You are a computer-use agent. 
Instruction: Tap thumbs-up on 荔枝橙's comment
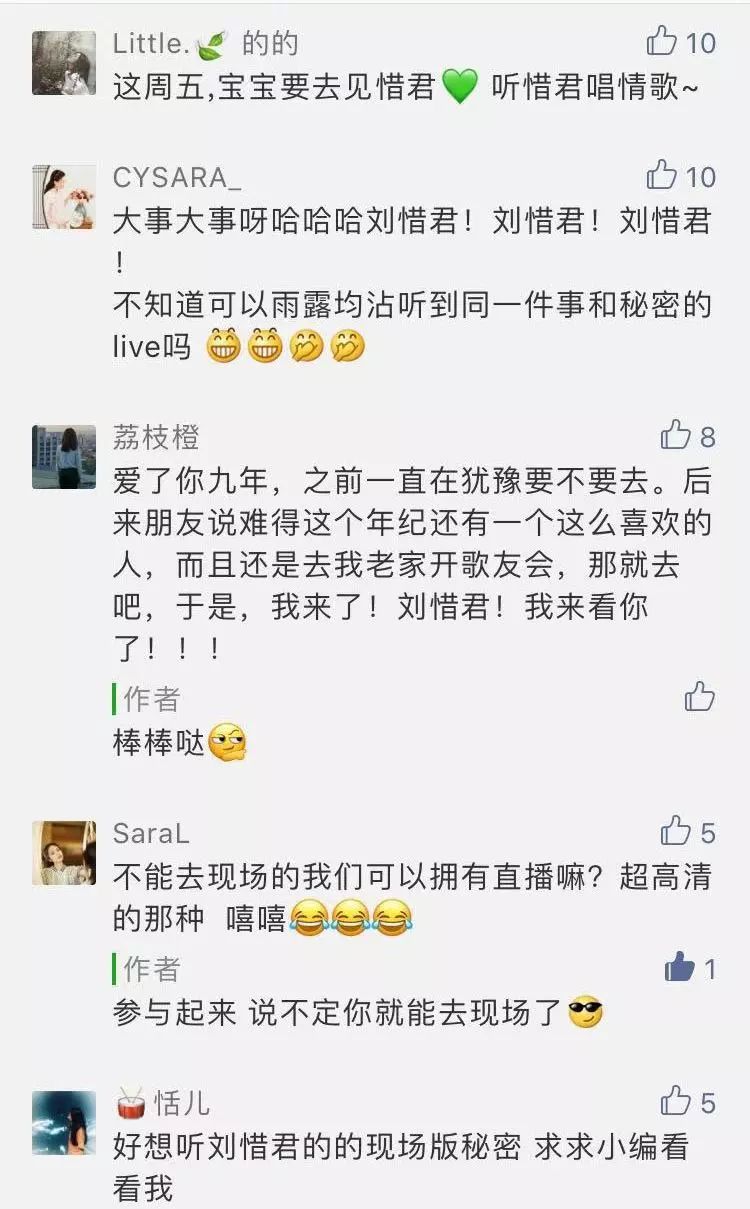coord(676,435)
